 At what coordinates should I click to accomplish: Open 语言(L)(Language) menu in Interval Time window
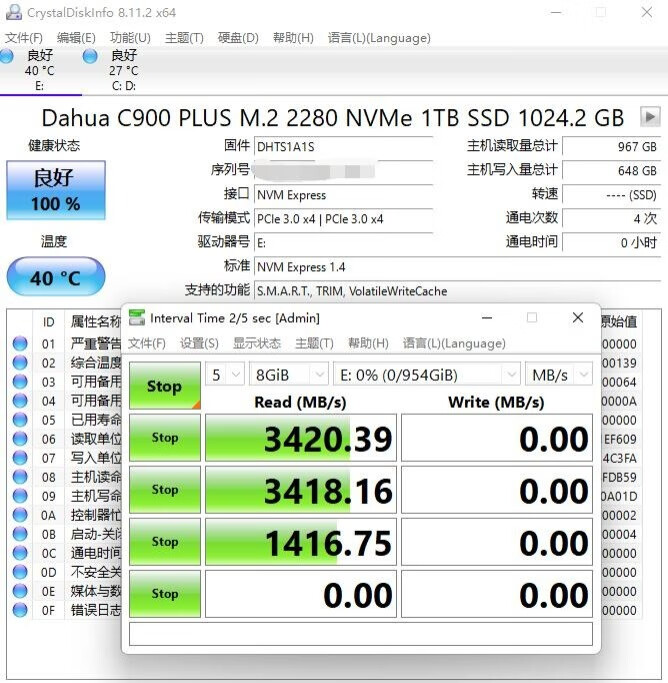[454, 343]
